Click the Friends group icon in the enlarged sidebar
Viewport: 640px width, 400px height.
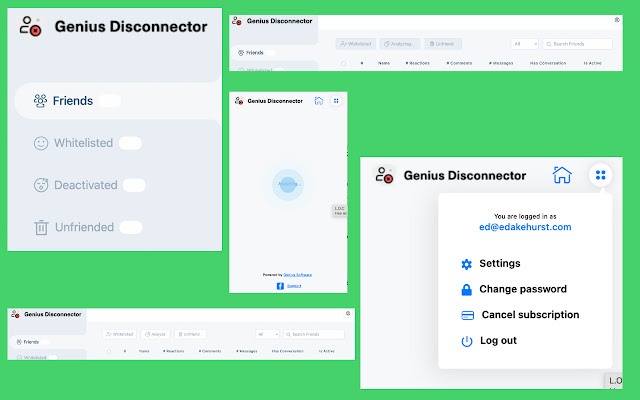click(40, 101)
